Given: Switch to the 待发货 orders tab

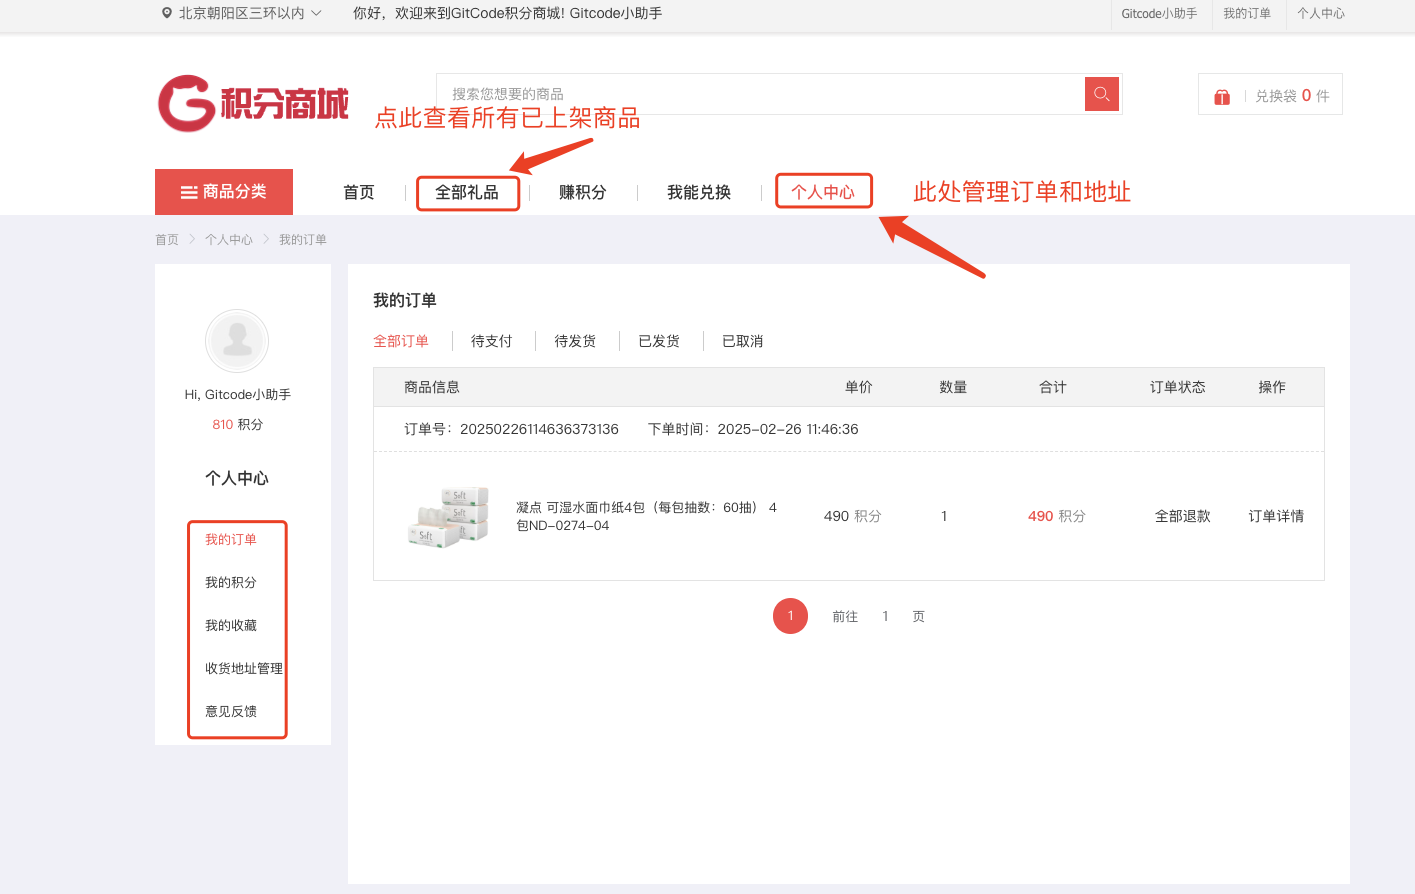Looking at the screenshot, I should (x=575, y=341).
